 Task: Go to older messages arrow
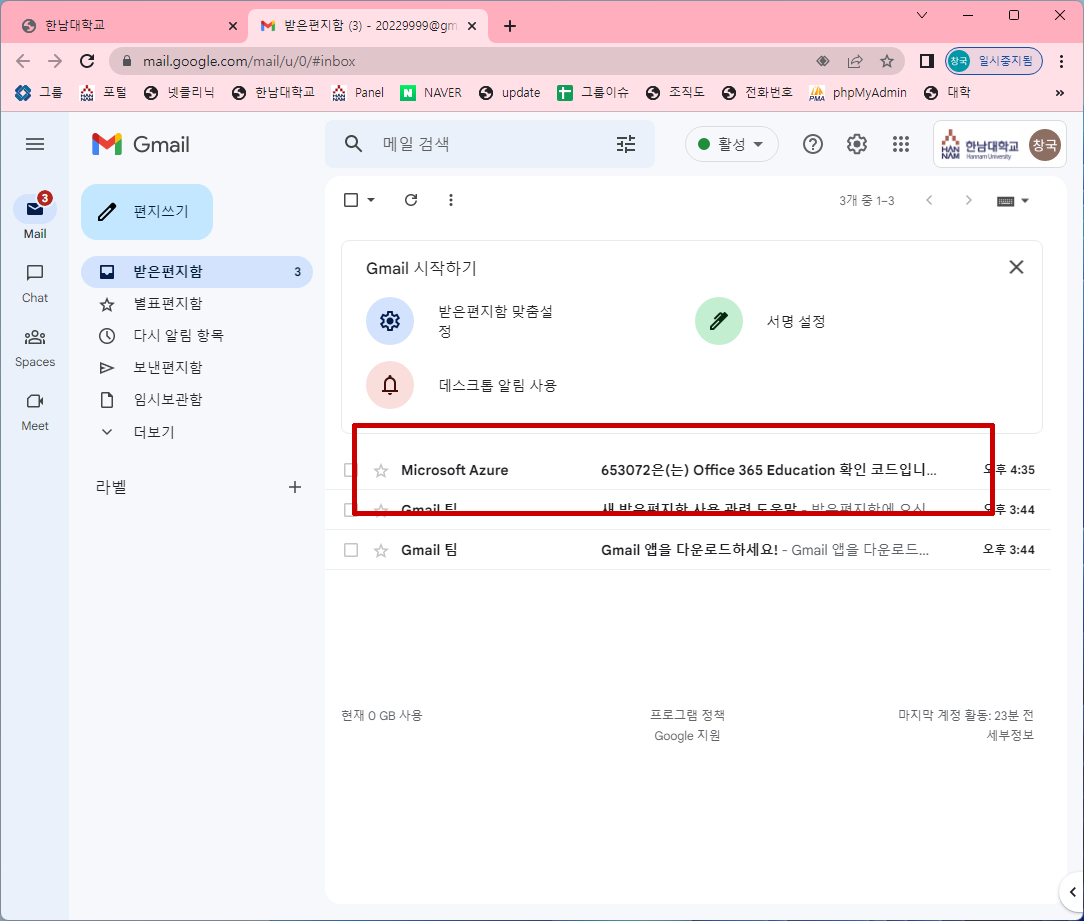(968, 200)
